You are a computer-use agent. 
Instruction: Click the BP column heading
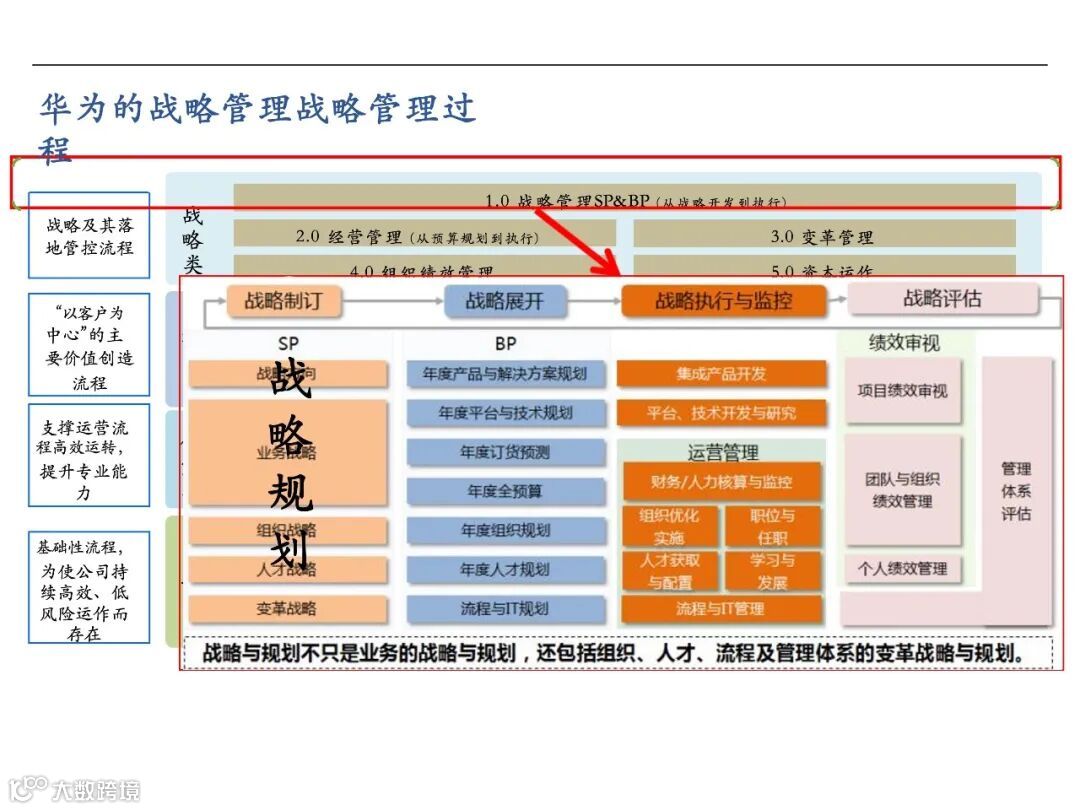click(x=505, y=343)
